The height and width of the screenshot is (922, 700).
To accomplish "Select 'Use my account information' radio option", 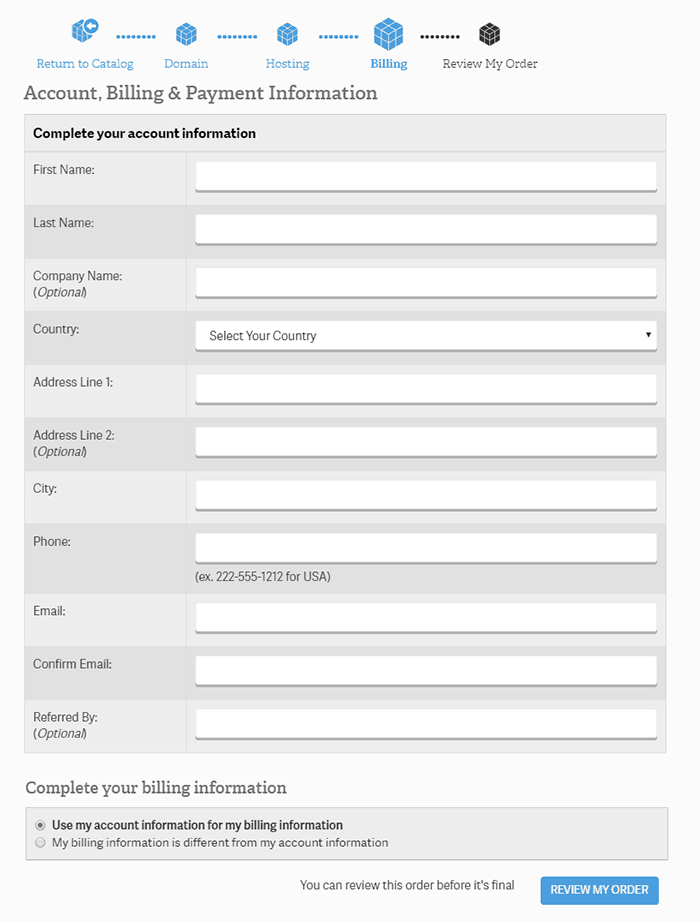I will [x=40, y=826].
